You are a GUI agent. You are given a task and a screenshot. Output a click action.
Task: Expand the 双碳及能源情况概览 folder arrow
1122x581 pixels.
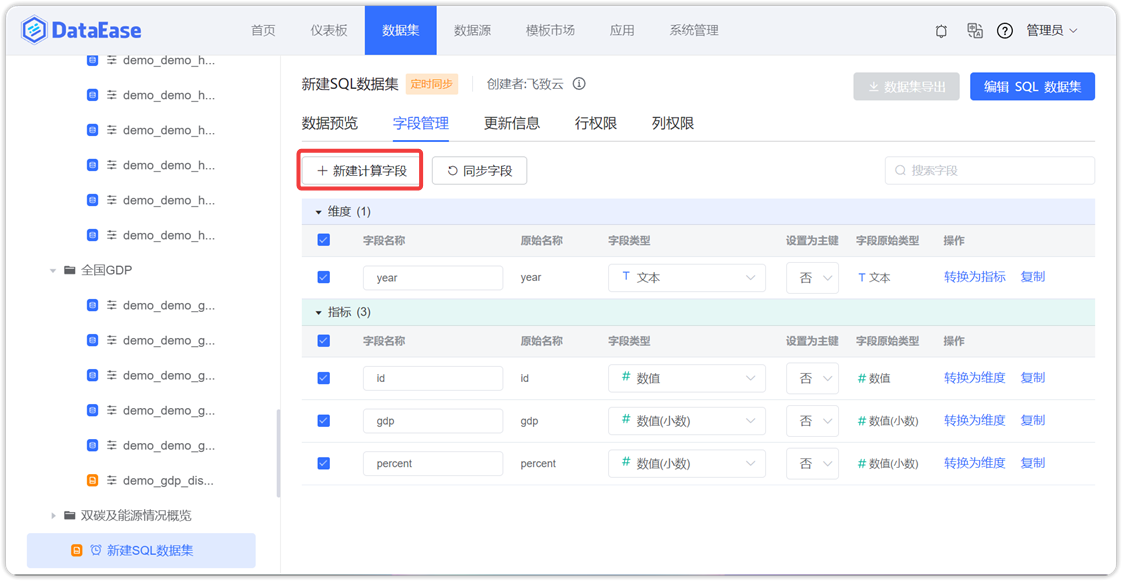[x=53, y=515]
